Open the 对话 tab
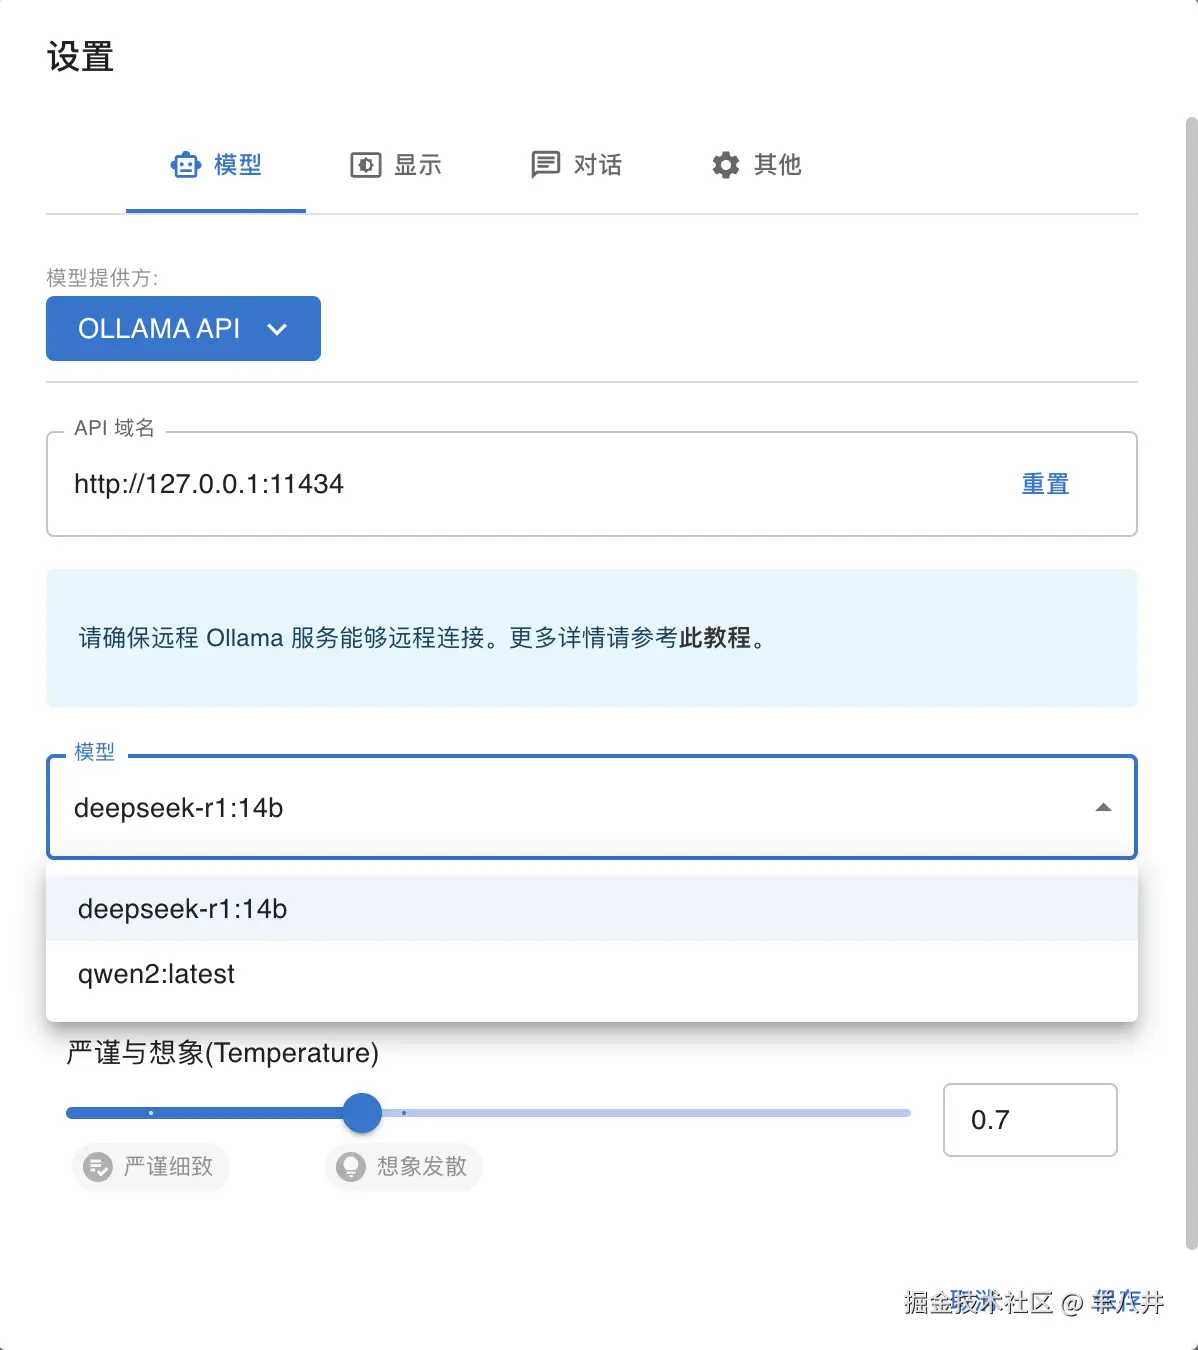This screenshot has height=1350, width=1198. pyautogui.click(x=576, y=165)
